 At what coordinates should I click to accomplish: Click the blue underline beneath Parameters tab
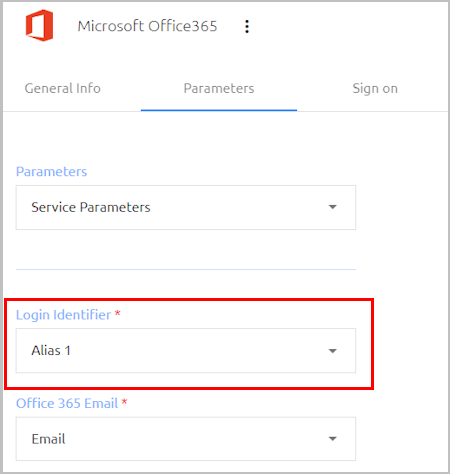pyautogui.click(x=219, y=110)
